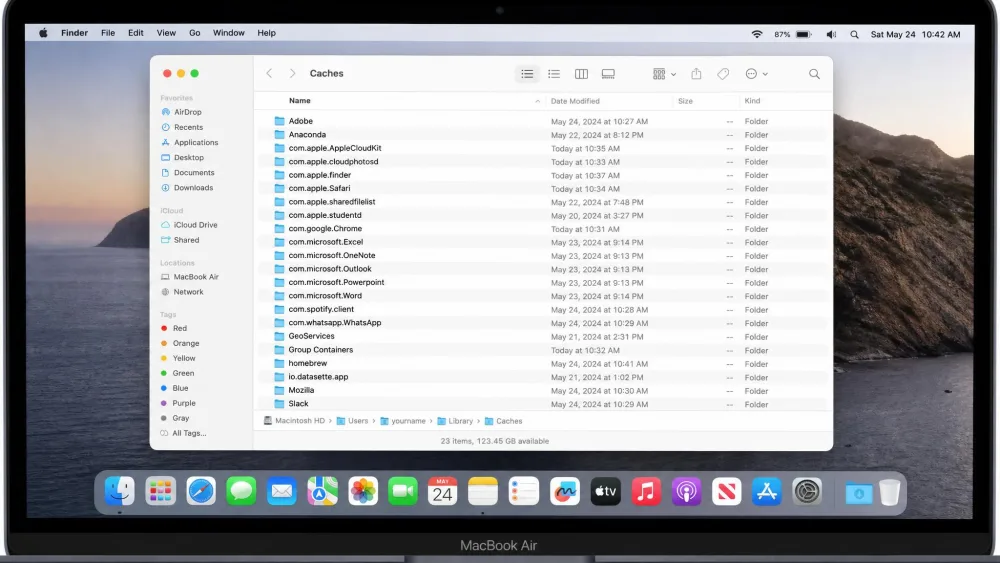Open Music from the Dock
The width and height of the screenshot is (1000, 563).
tap(645, 492)
